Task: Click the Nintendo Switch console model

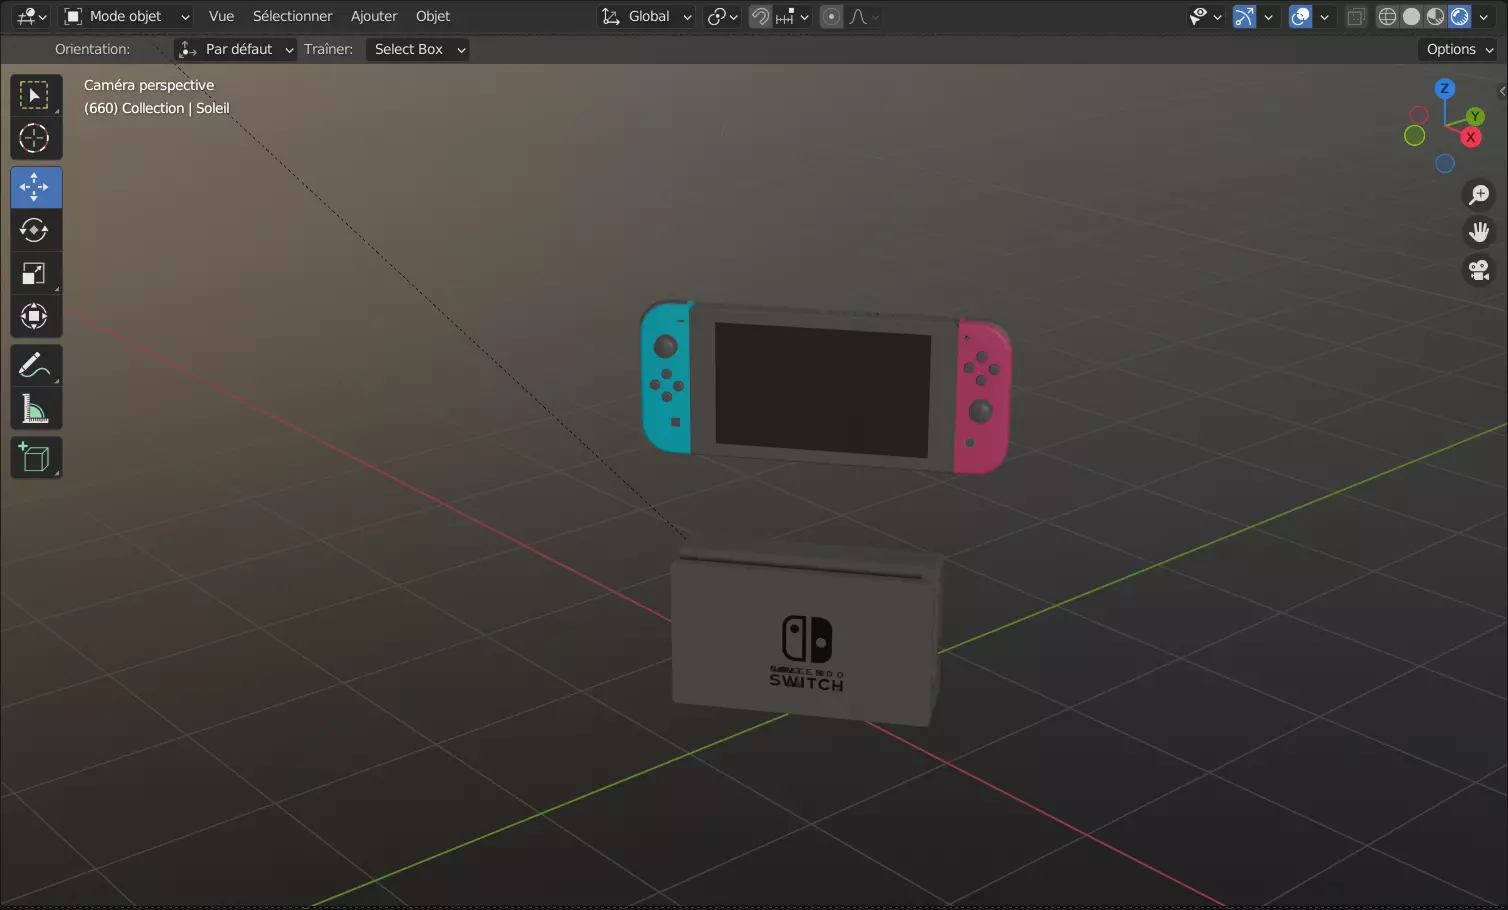Action: pos(826,387)
